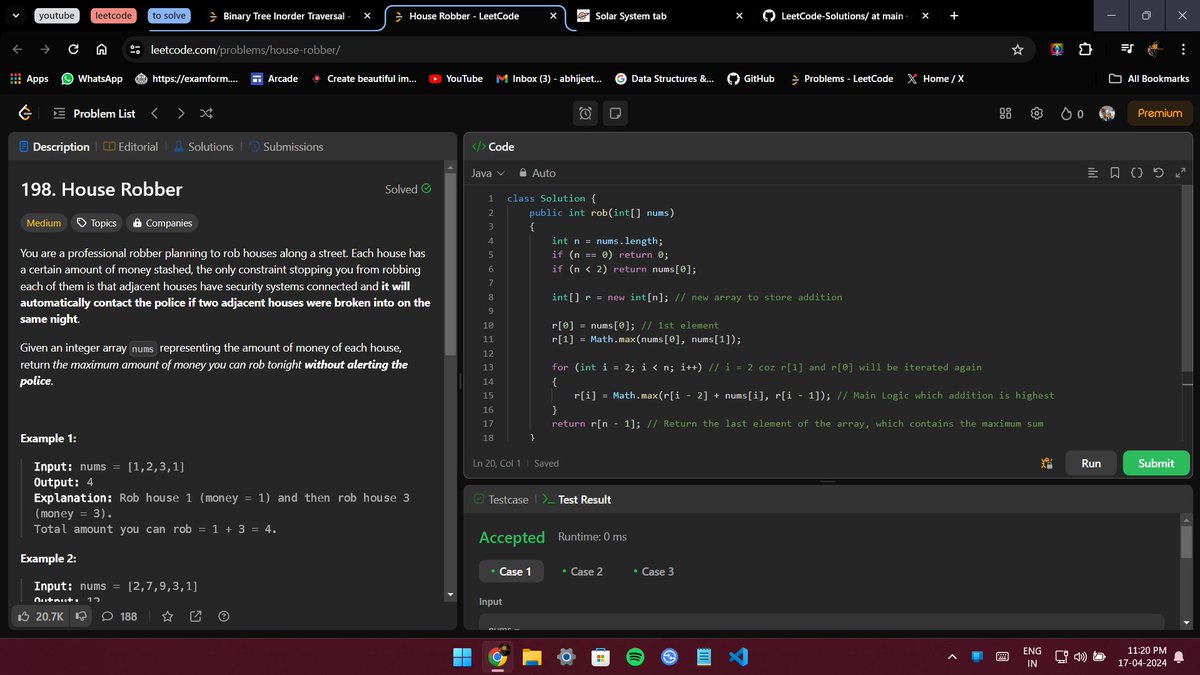Format code with the align icon
1200x675 pixels.
(x=1093, y=173)
